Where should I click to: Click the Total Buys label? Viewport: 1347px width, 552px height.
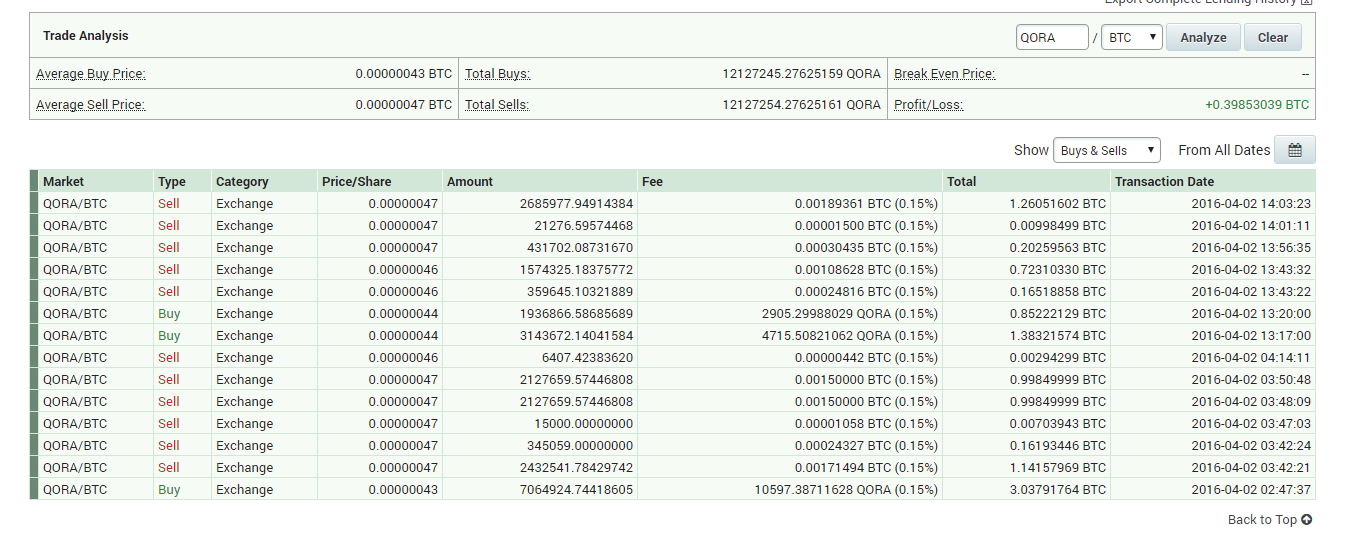click(498, 74)
